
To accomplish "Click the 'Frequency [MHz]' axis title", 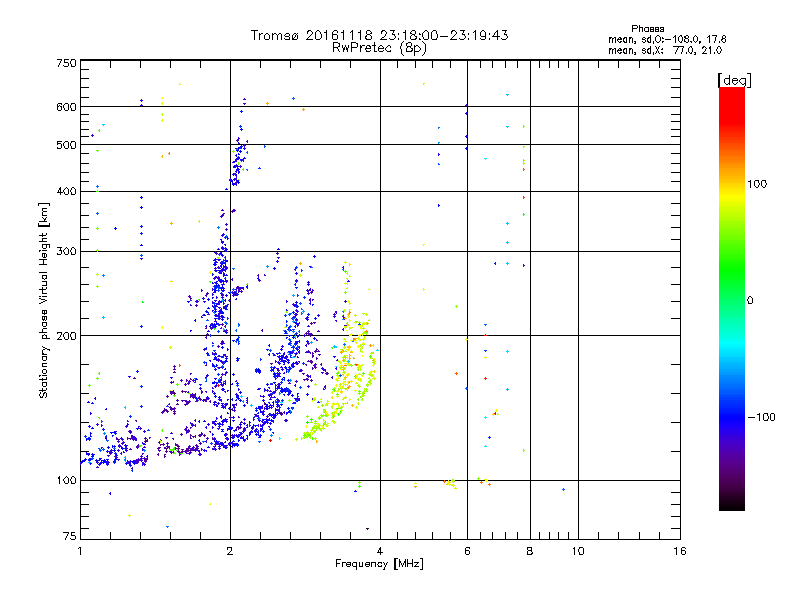I will (x=379, y=564).
